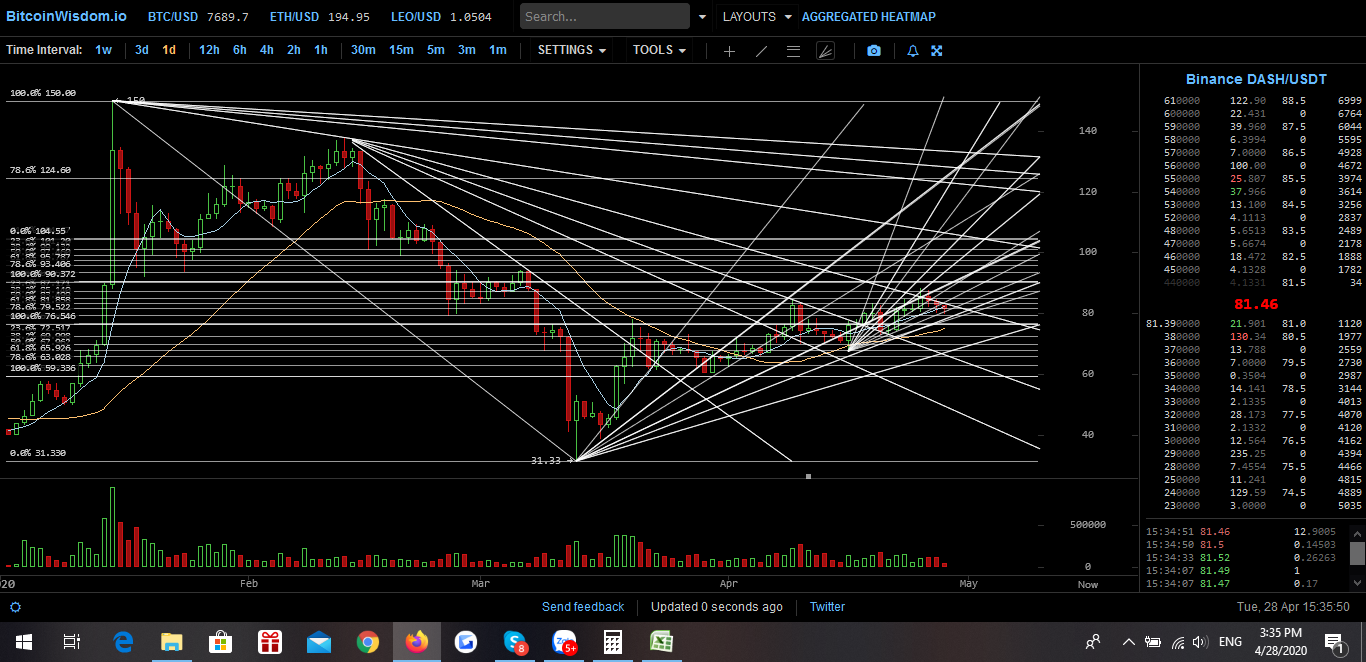Open the LAYOUTS dropdown
Screen dimensions: 1366x662
tap(757, 17)
